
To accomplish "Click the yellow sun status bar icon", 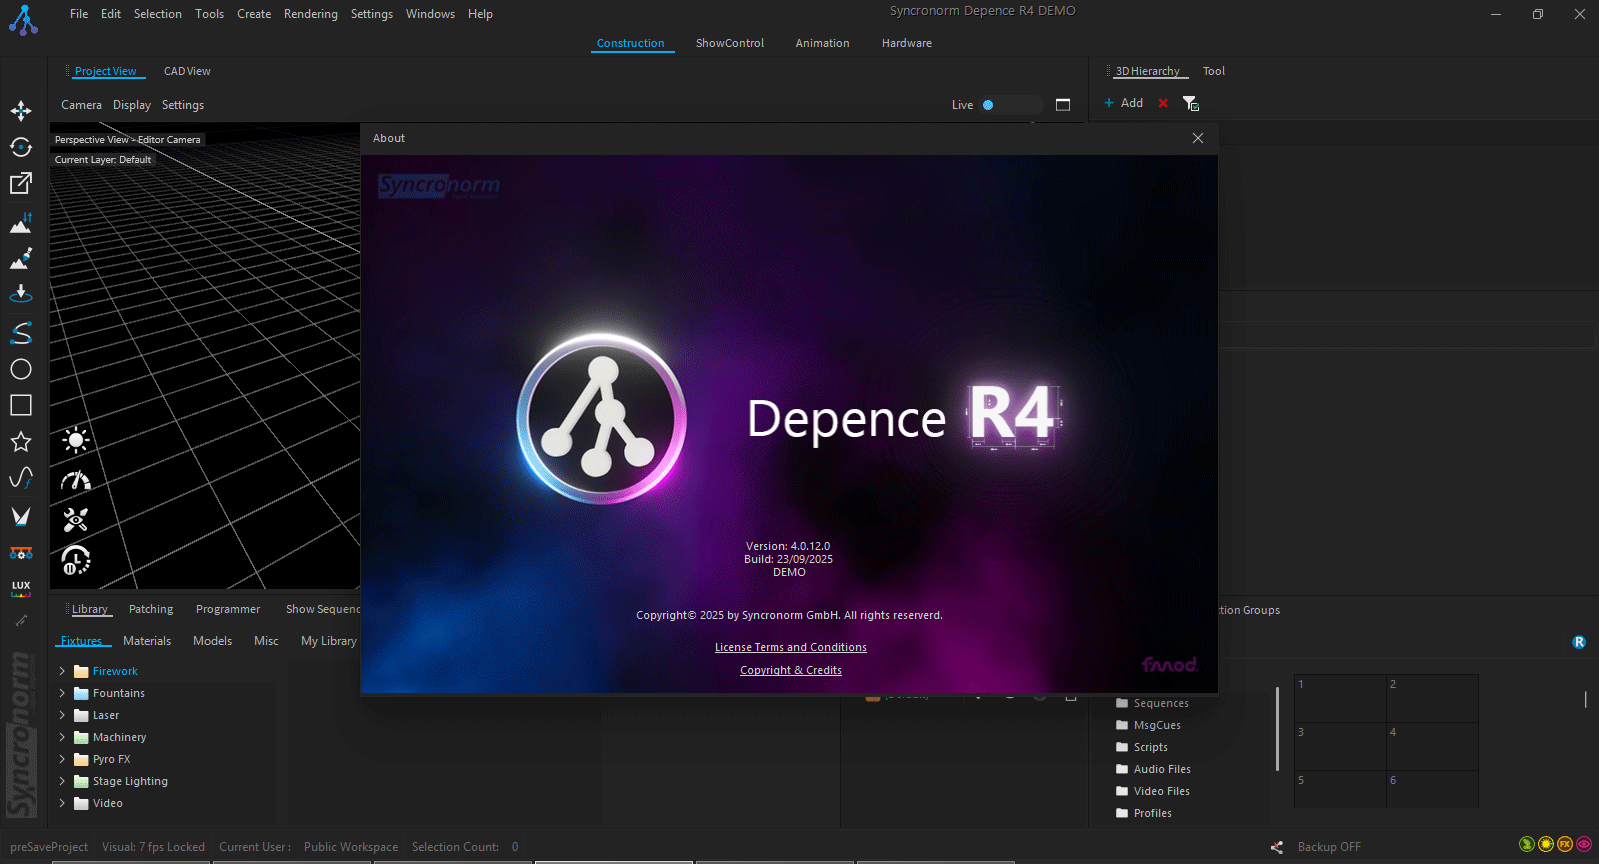I will coord(1546,844).
